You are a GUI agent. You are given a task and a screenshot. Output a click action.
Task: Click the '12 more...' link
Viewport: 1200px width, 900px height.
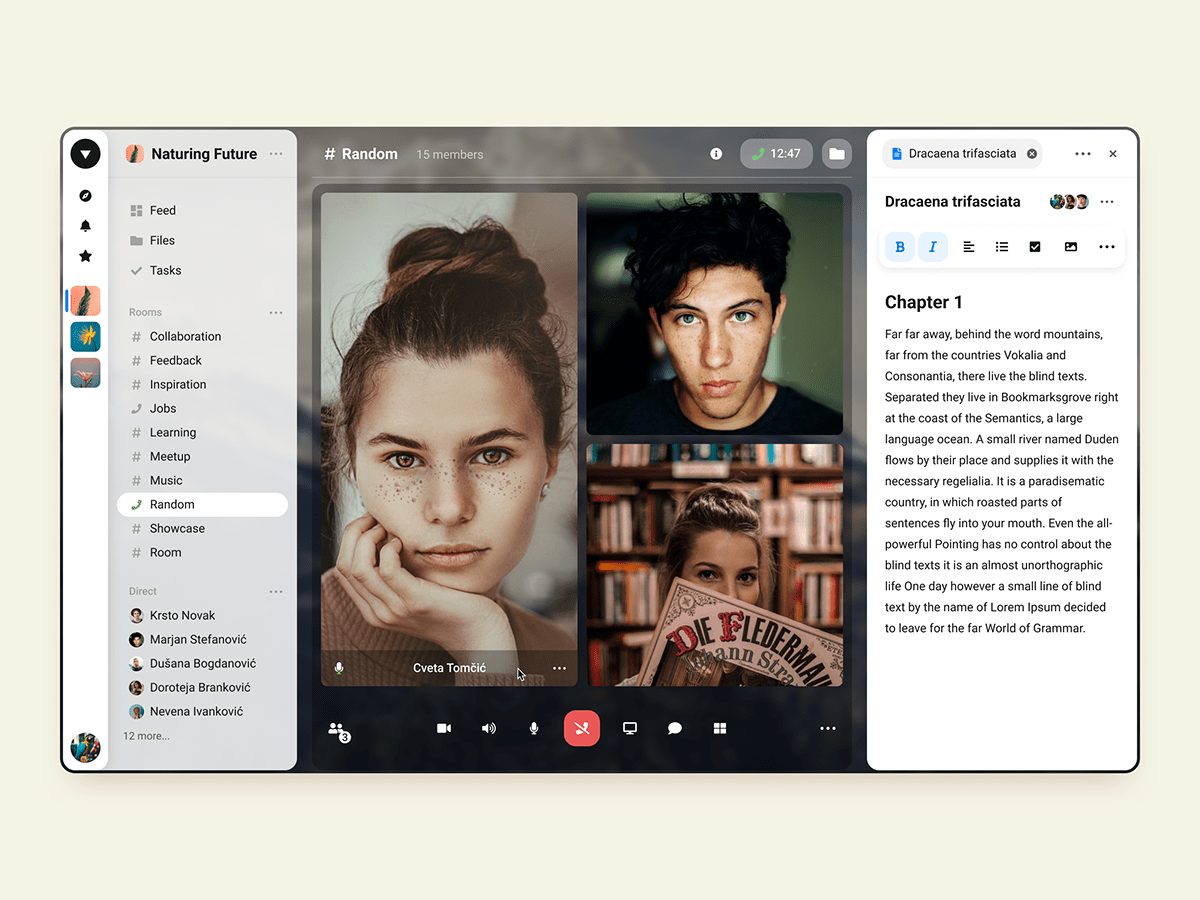tap(146, 736)
